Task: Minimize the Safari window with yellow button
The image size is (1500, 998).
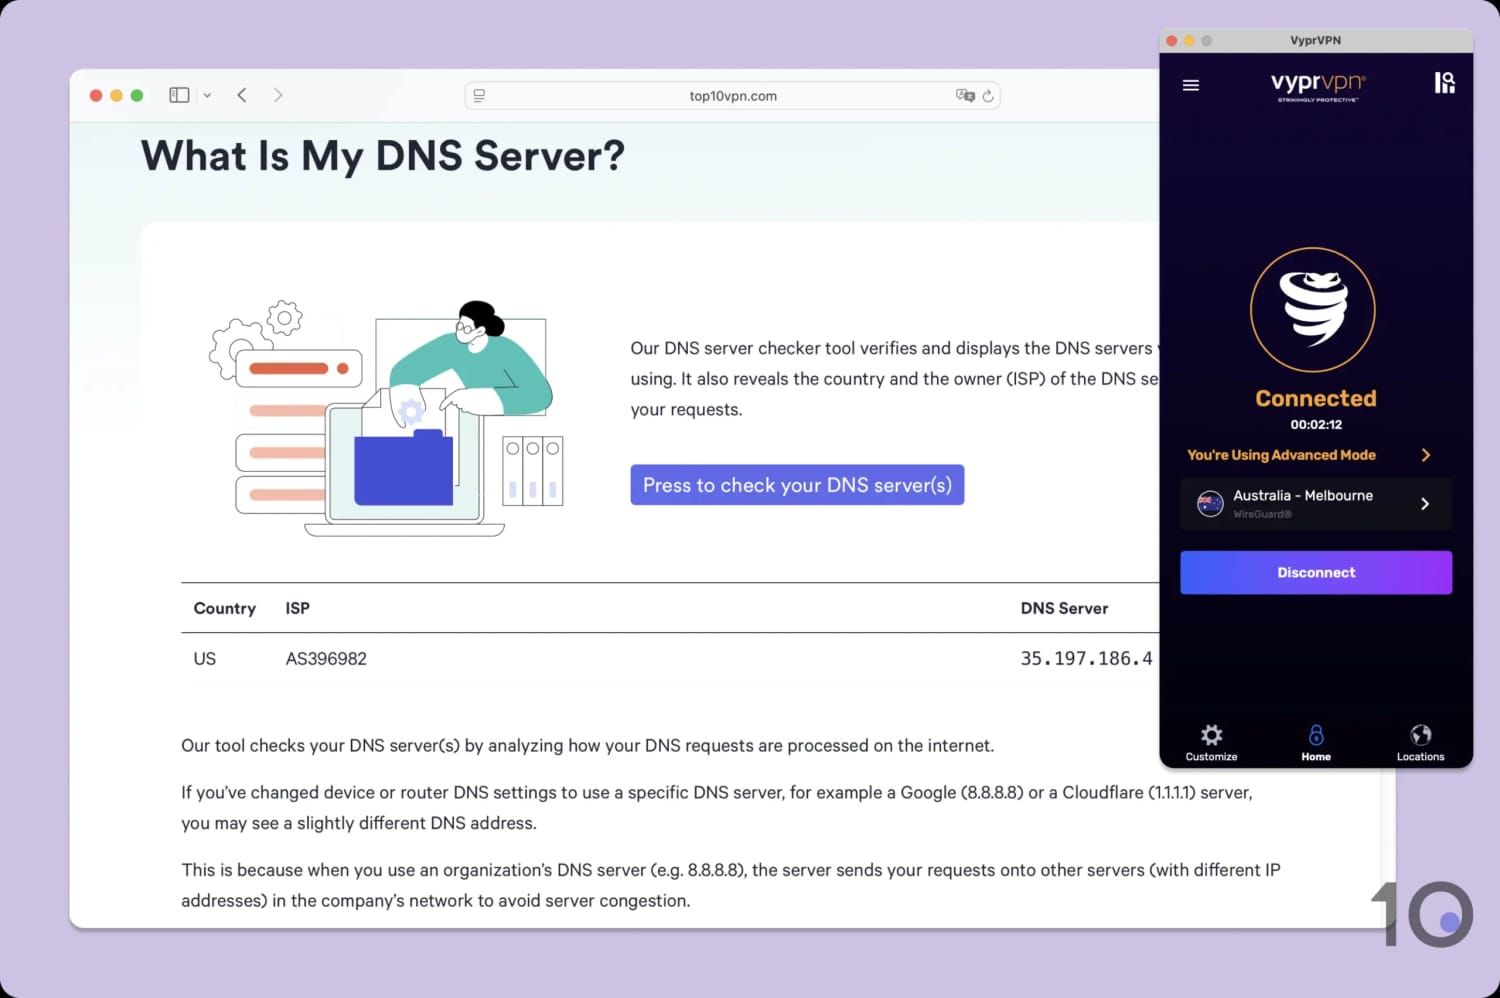Action: (x=116, y=95)
